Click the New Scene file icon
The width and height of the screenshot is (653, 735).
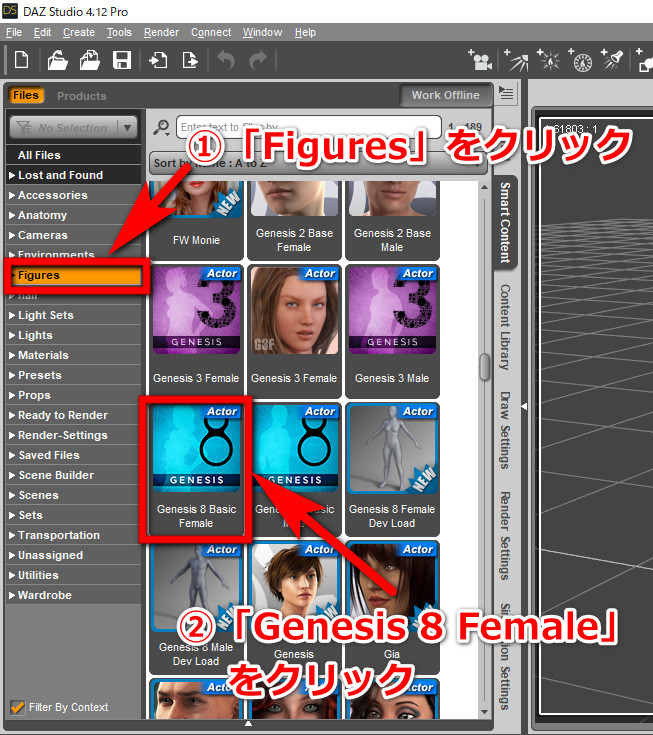pos(21,60)
